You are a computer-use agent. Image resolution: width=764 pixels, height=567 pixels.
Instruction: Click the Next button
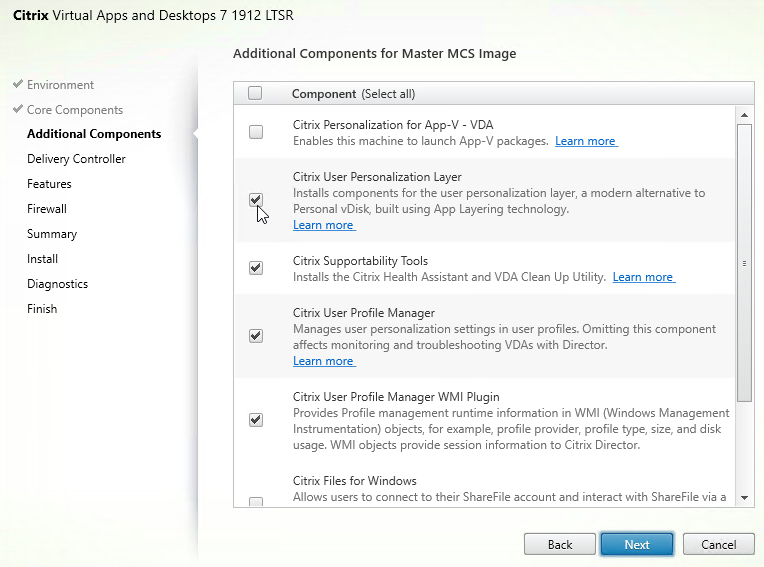click(x=637, y=545)
